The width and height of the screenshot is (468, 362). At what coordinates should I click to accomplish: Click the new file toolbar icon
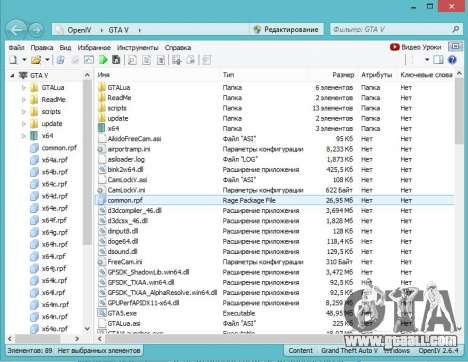tap(13, 60)
